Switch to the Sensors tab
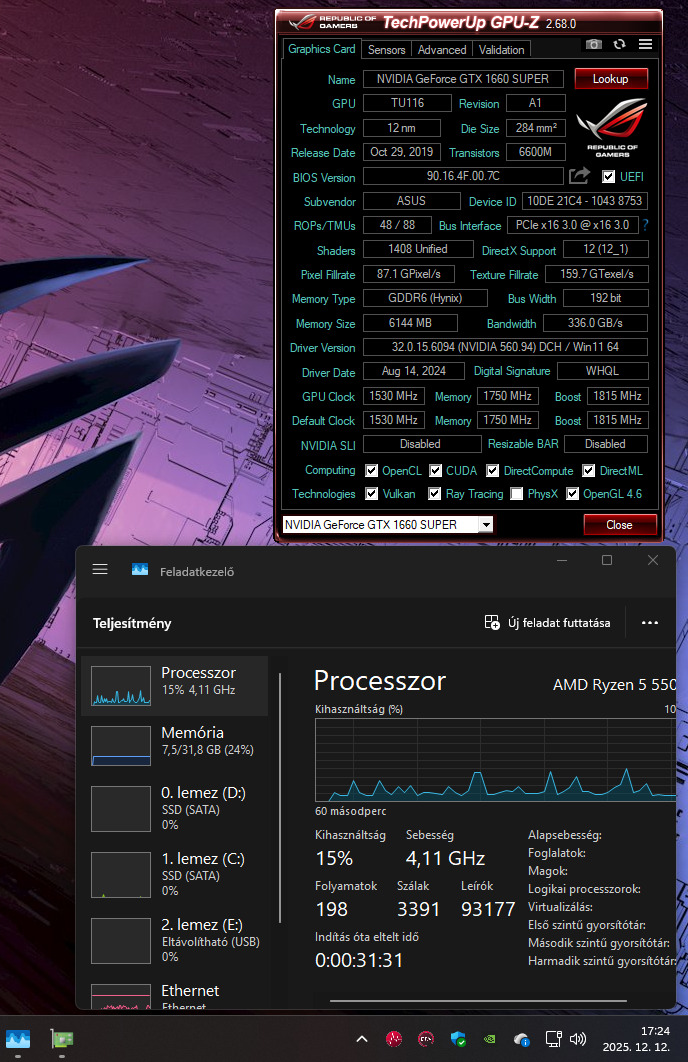 [x=386, y=49]
